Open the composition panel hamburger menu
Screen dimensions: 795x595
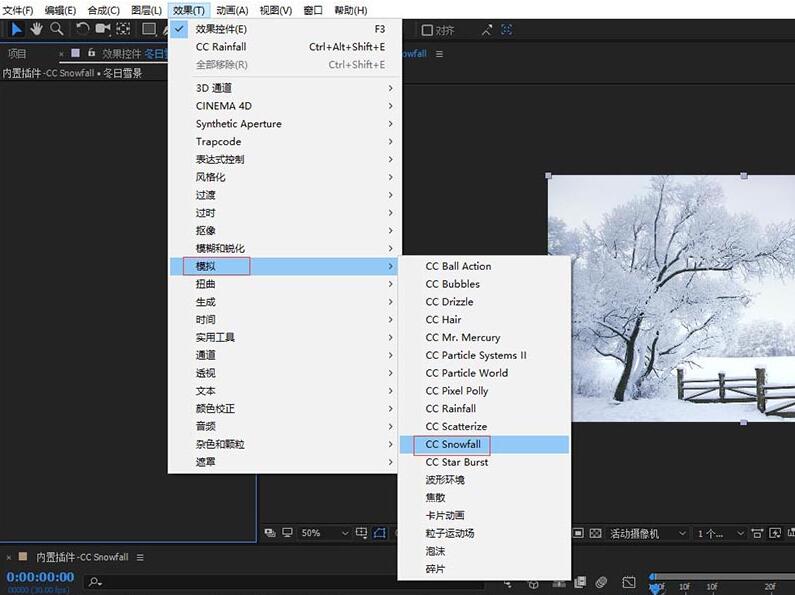tap(439, 54)
